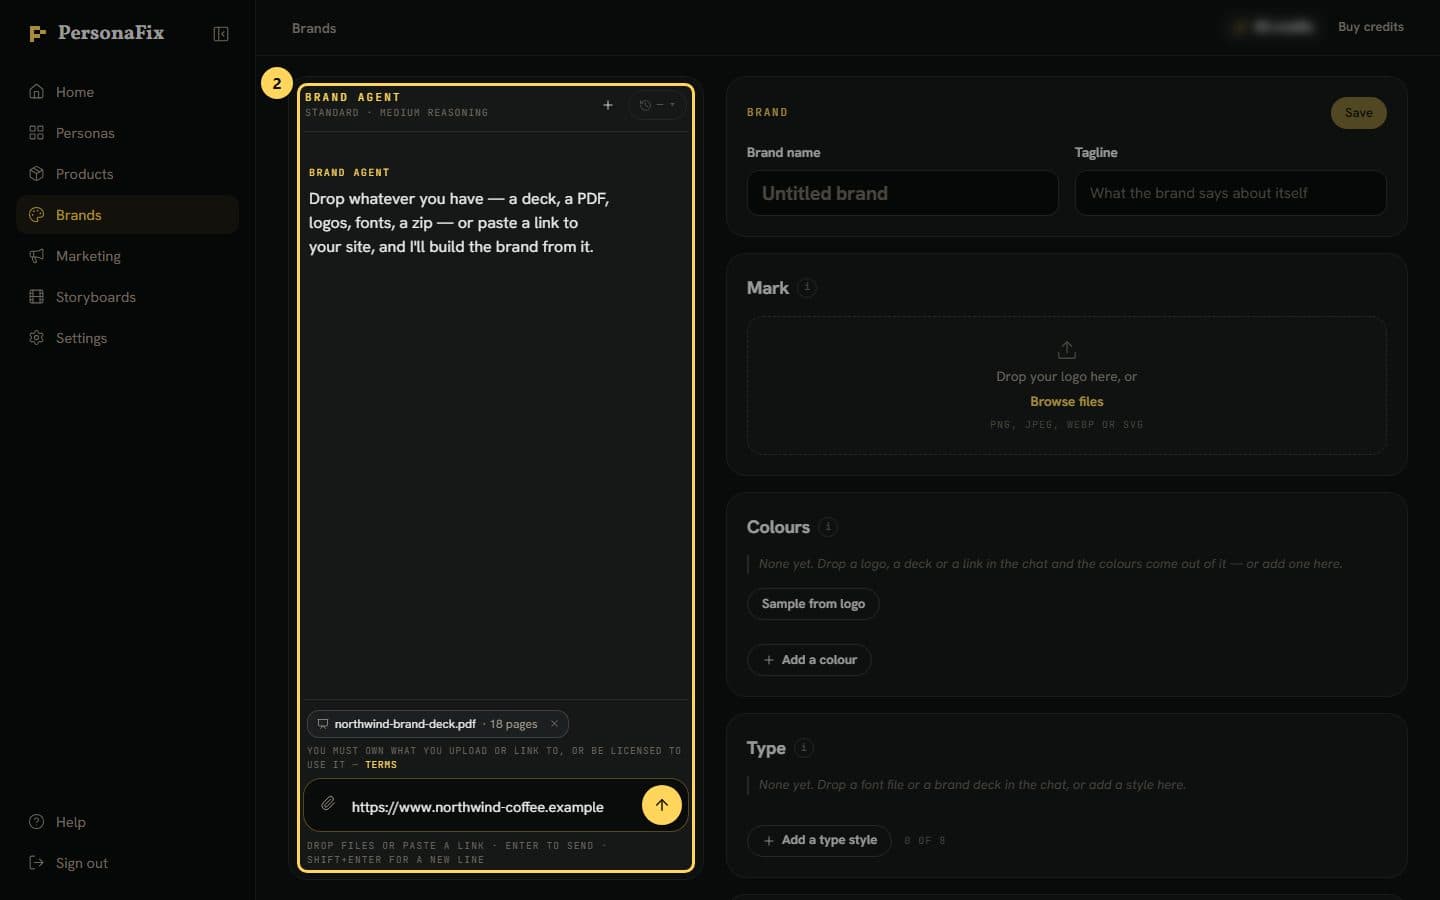Image resolution: width=1440 pixels, height=900 pixels.
Task: Click the Sign out arrow icon
Action: point(37,863)
